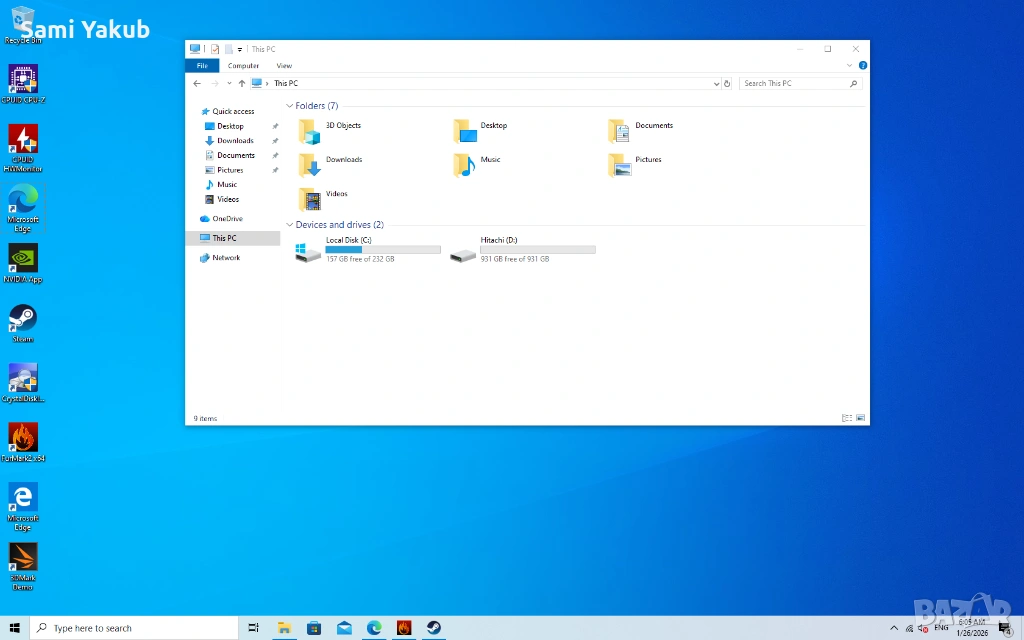
Task: Open Steam from the taskbar
Action: pyautogui.click(x=434, y=628)
